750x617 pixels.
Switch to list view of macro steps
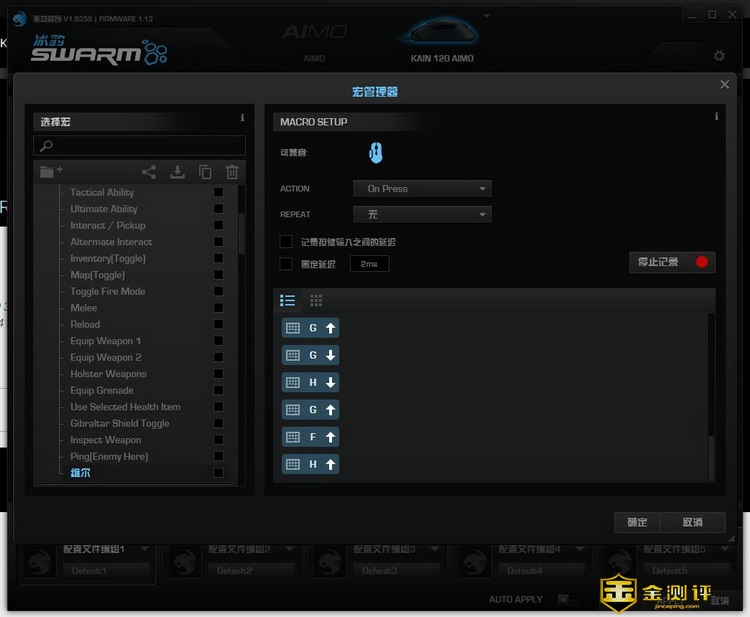(288, 300)
